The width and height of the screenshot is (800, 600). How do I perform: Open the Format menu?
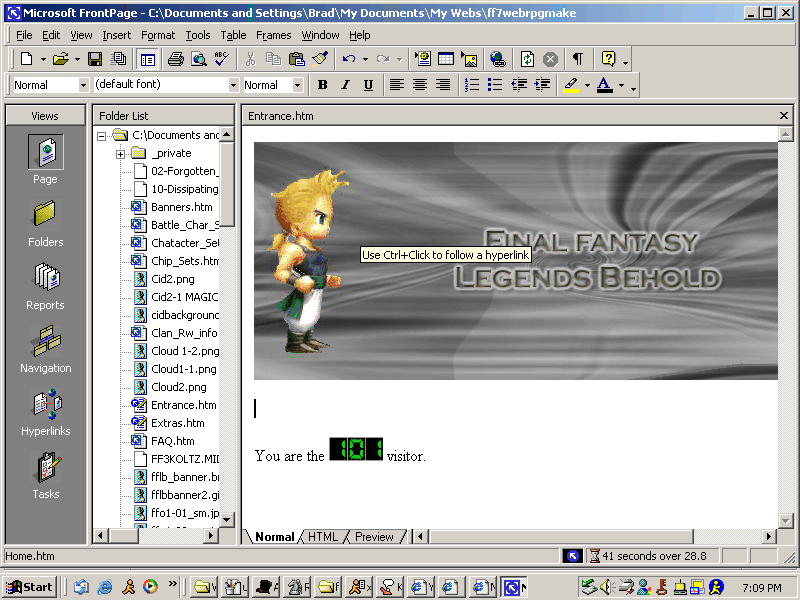tap(158, 35)
